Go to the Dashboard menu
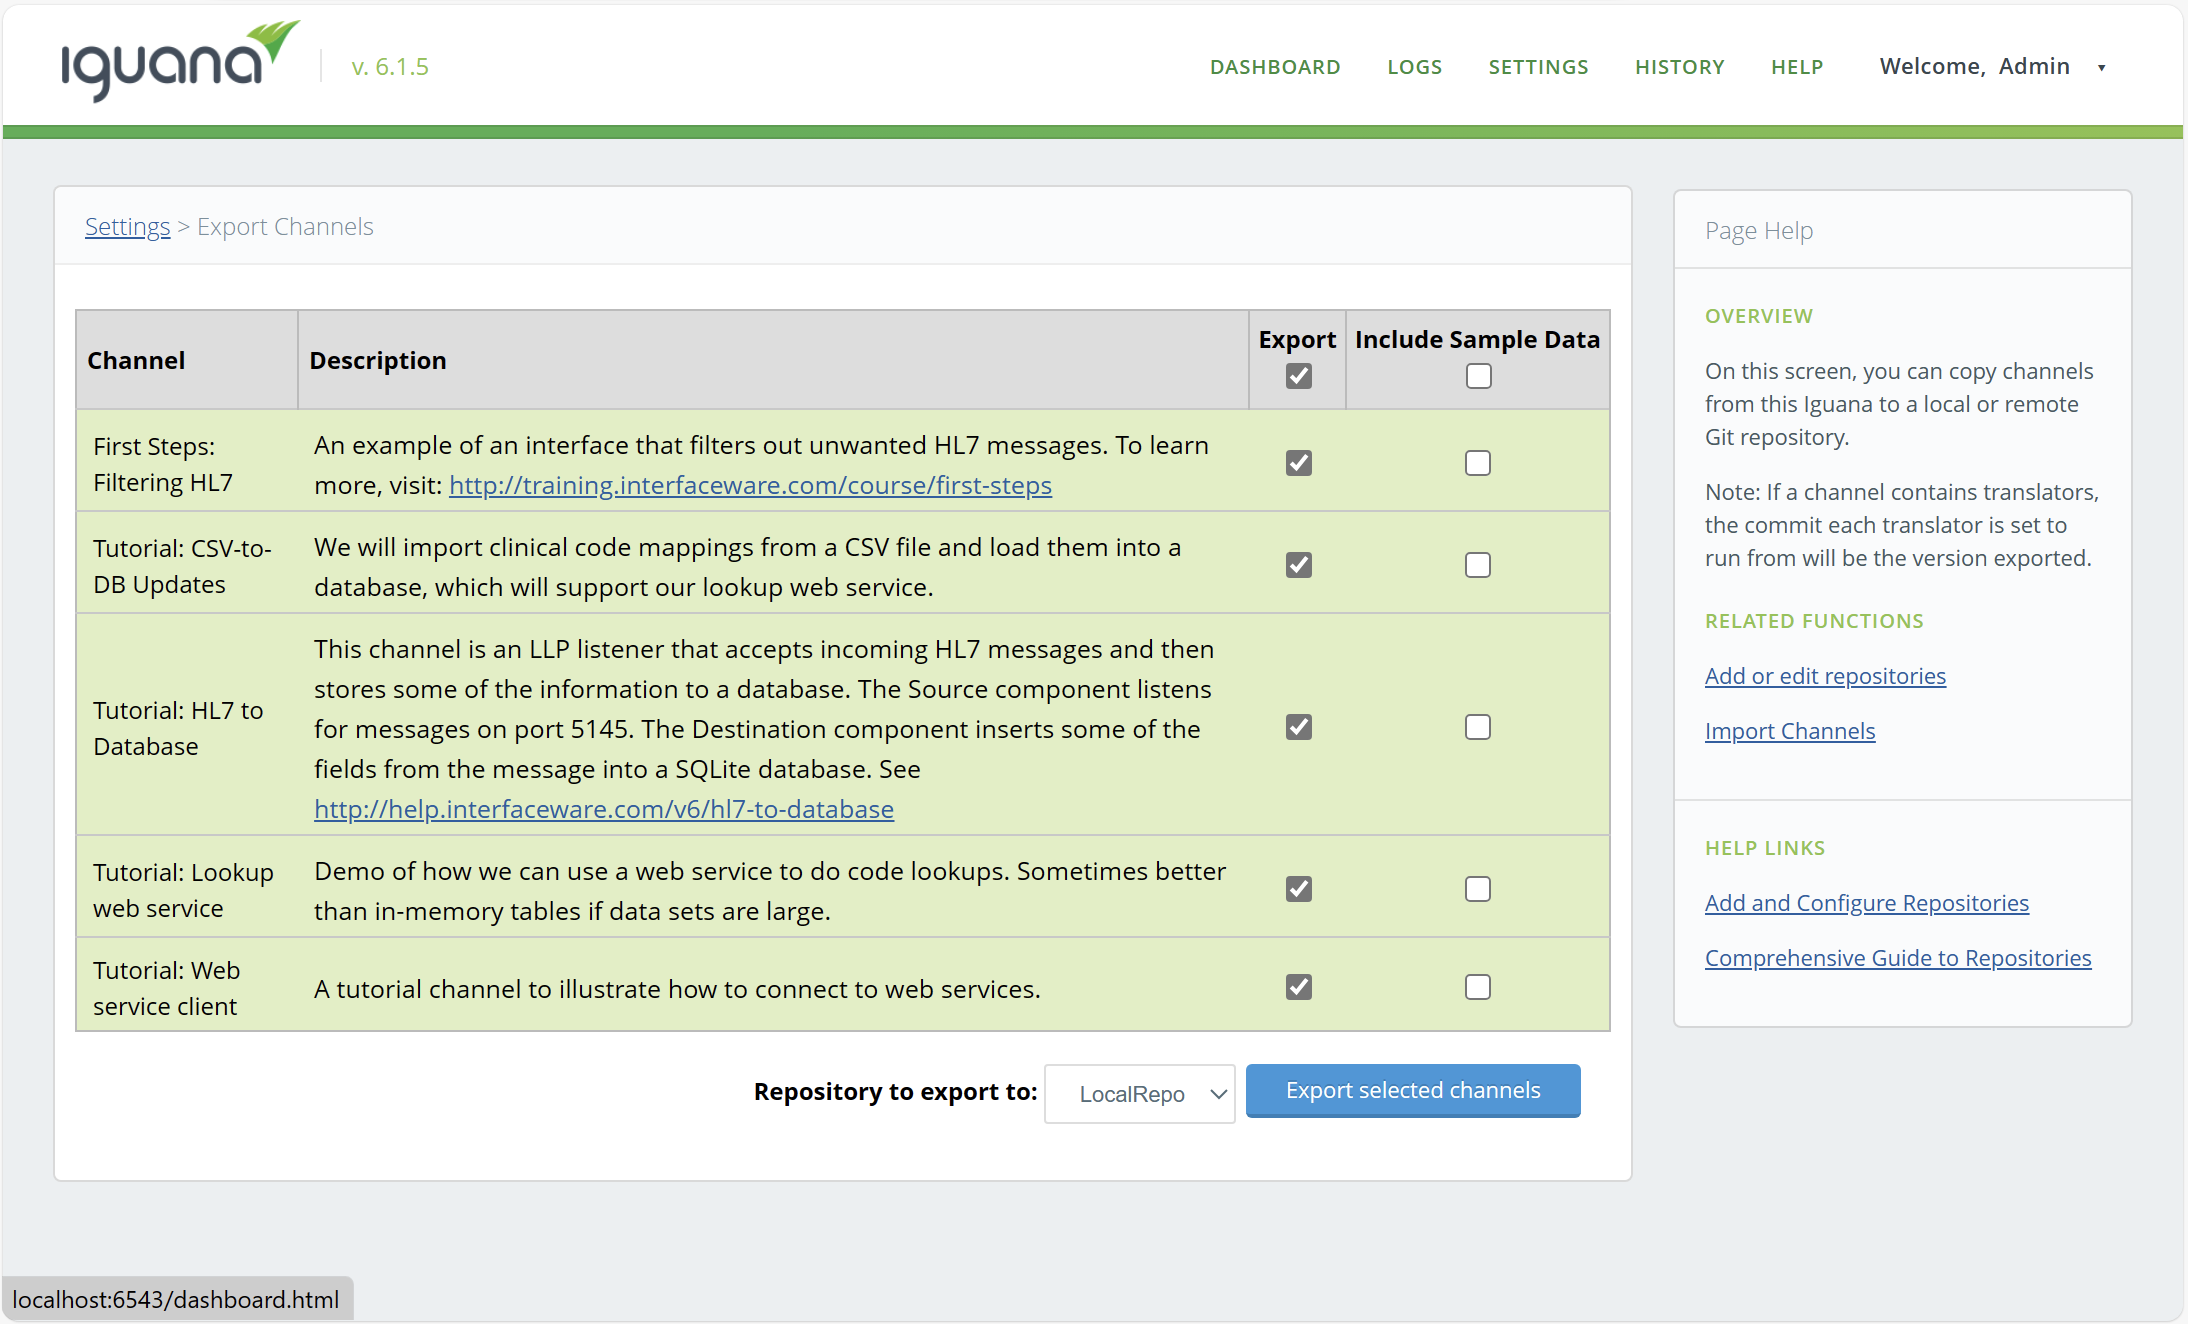Screen dimensions: 2188x1324 (1274, 67)
